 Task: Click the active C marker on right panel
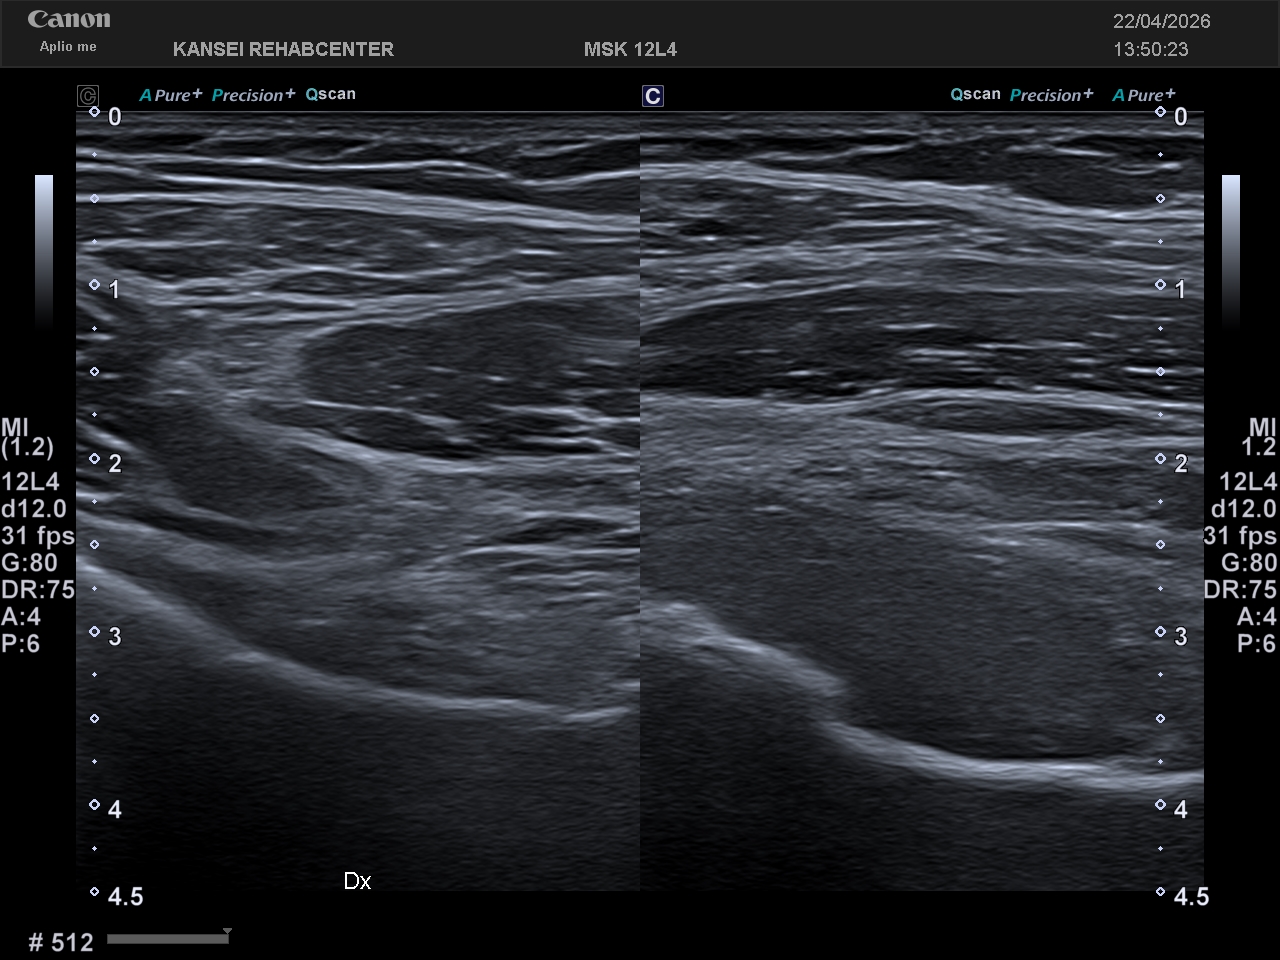[x=652, y=96]
